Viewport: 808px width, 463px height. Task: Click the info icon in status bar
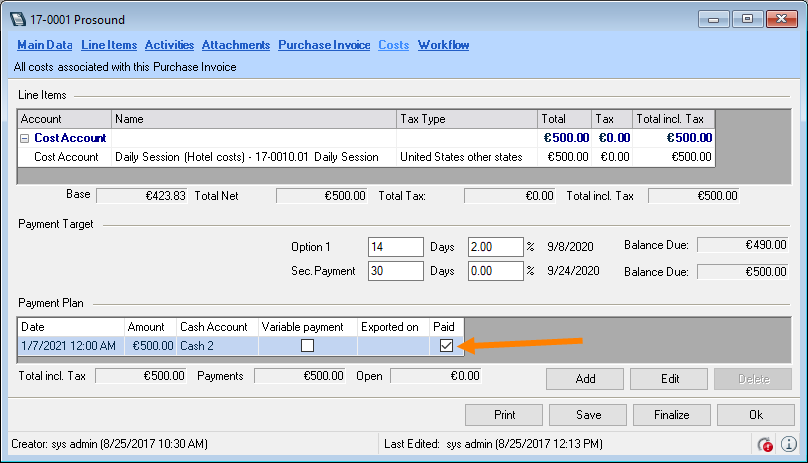pos(788,444)
